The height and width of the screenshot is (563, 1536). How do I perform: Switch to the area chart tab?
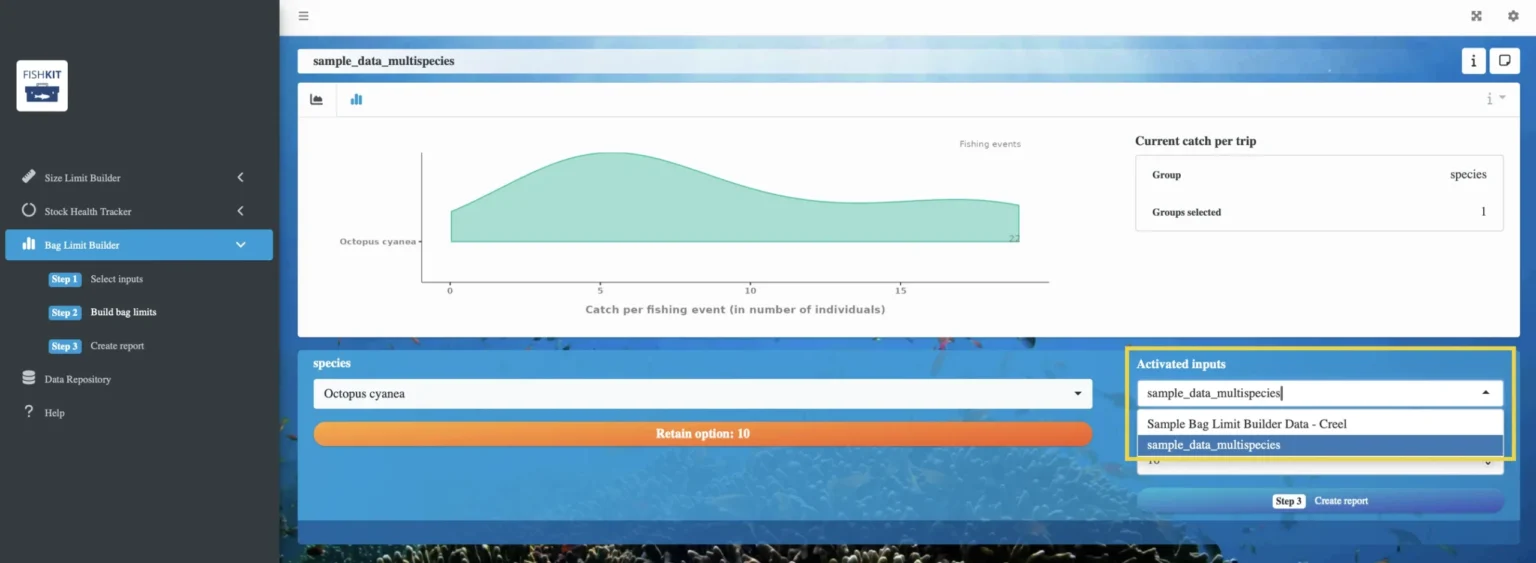coord(317,99)
